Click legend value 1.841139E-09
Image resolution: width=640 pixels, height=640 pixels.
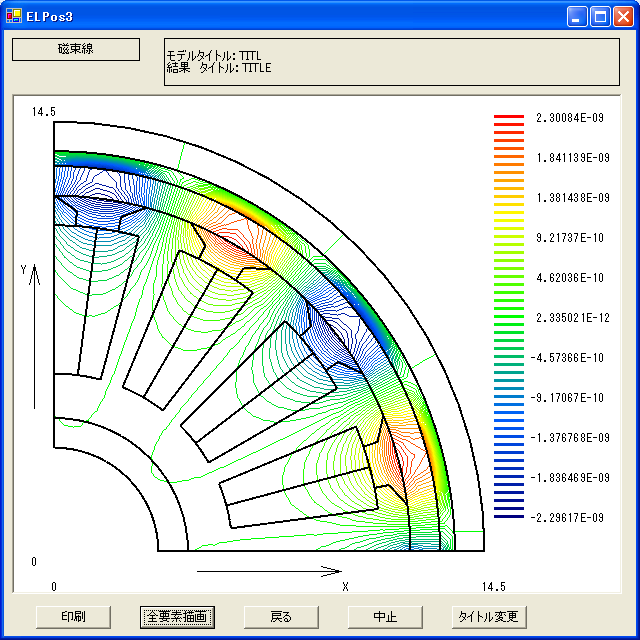573,158
